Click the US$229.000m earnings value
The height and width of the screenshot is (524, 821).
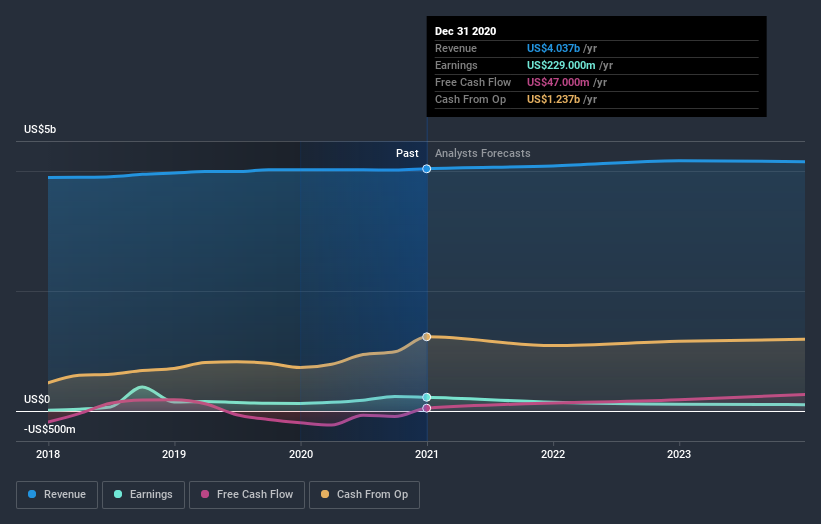point(561,65)
